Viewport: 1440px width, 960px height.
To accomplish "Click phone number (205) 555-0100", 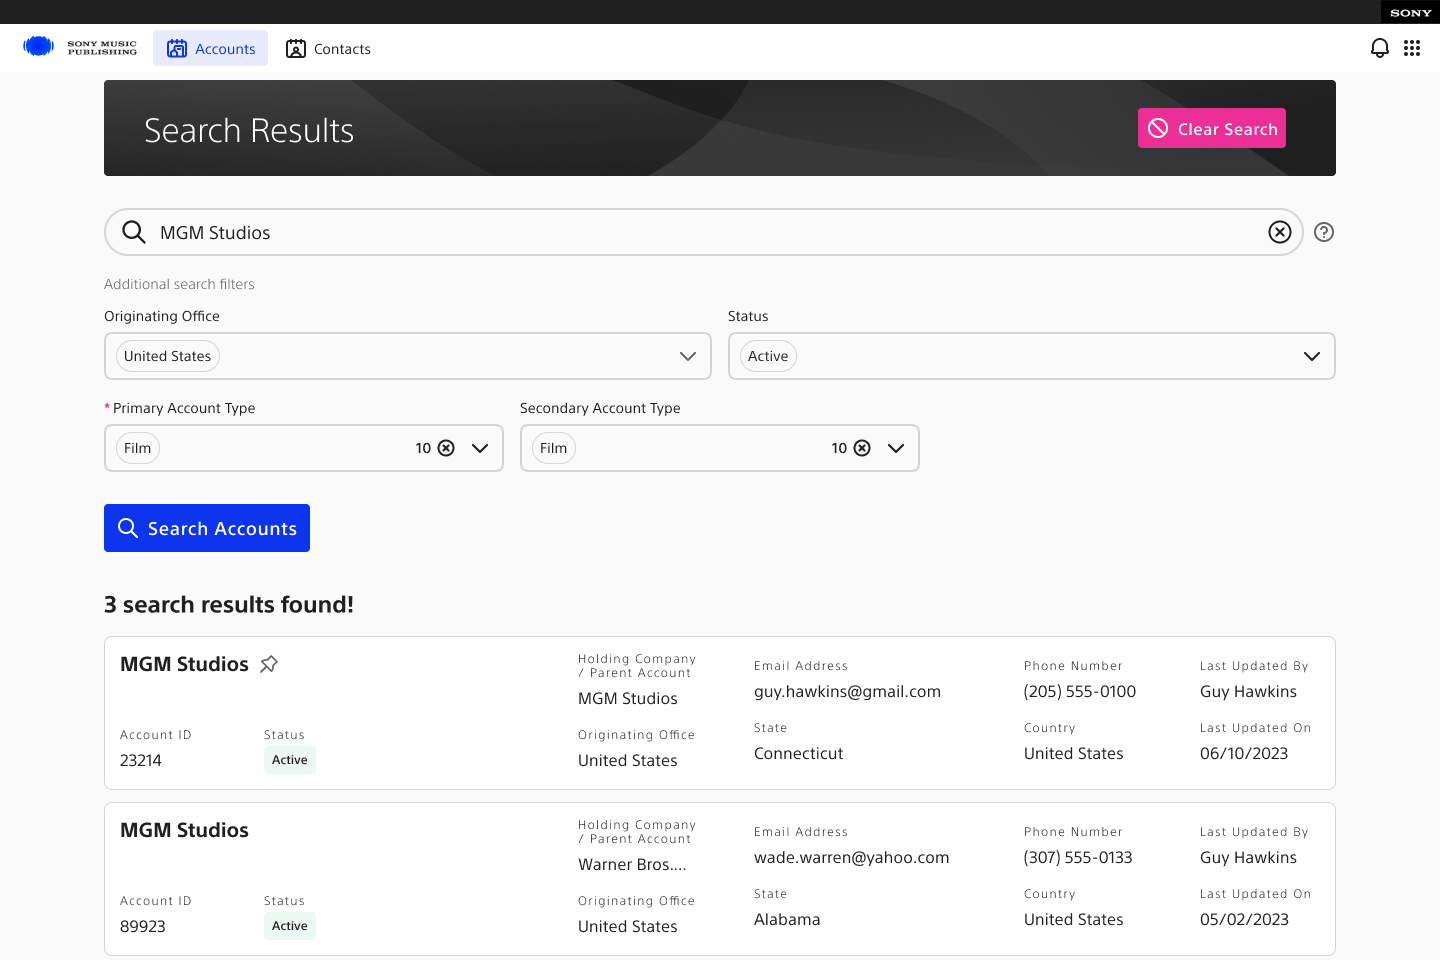I will [x=1080, y=691].
